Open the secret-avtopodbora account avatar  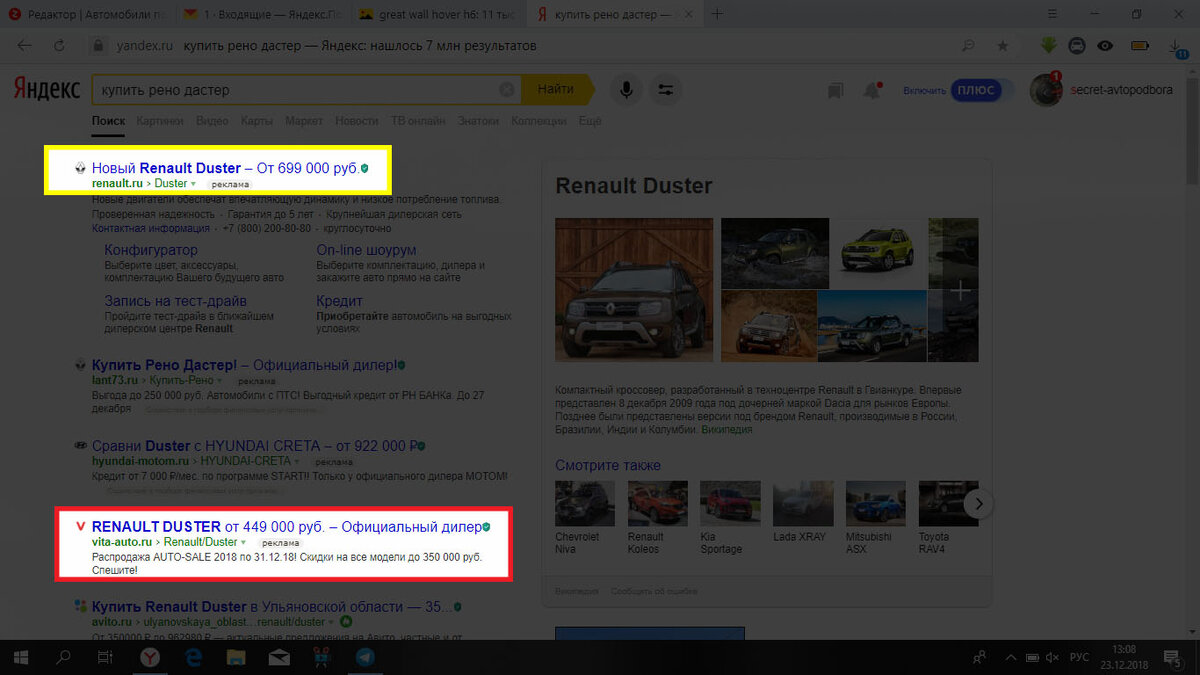[1046, 90]
